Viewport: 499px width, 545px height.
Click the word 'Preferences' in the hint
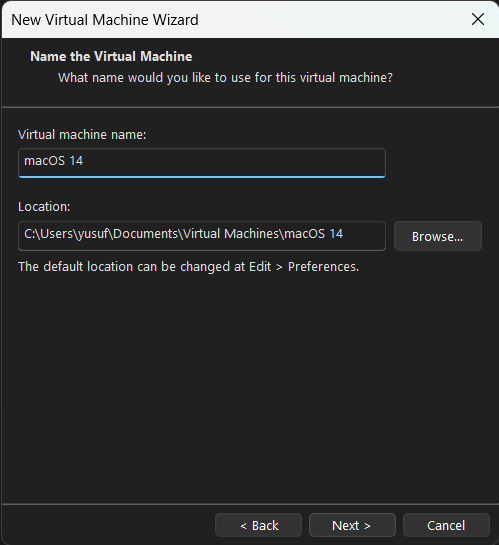click(x=323, y=267)
